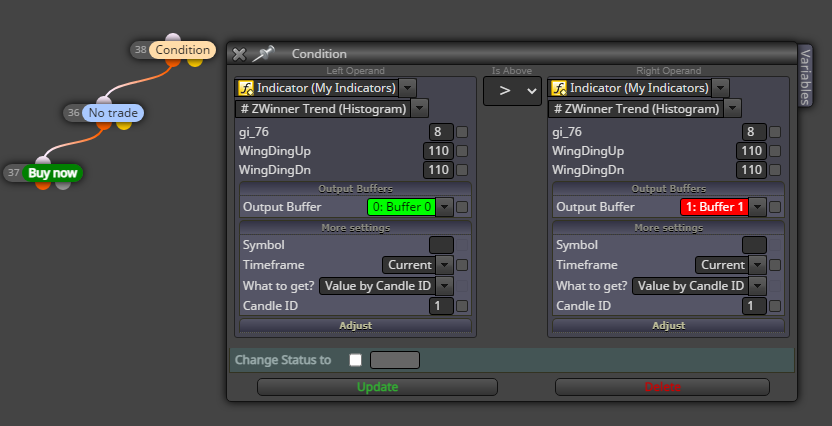Viewport: 832px width, 426px height.
Task: Close the Condition panel with X icon
Action: pyautogui.click(x=239, y=54)
